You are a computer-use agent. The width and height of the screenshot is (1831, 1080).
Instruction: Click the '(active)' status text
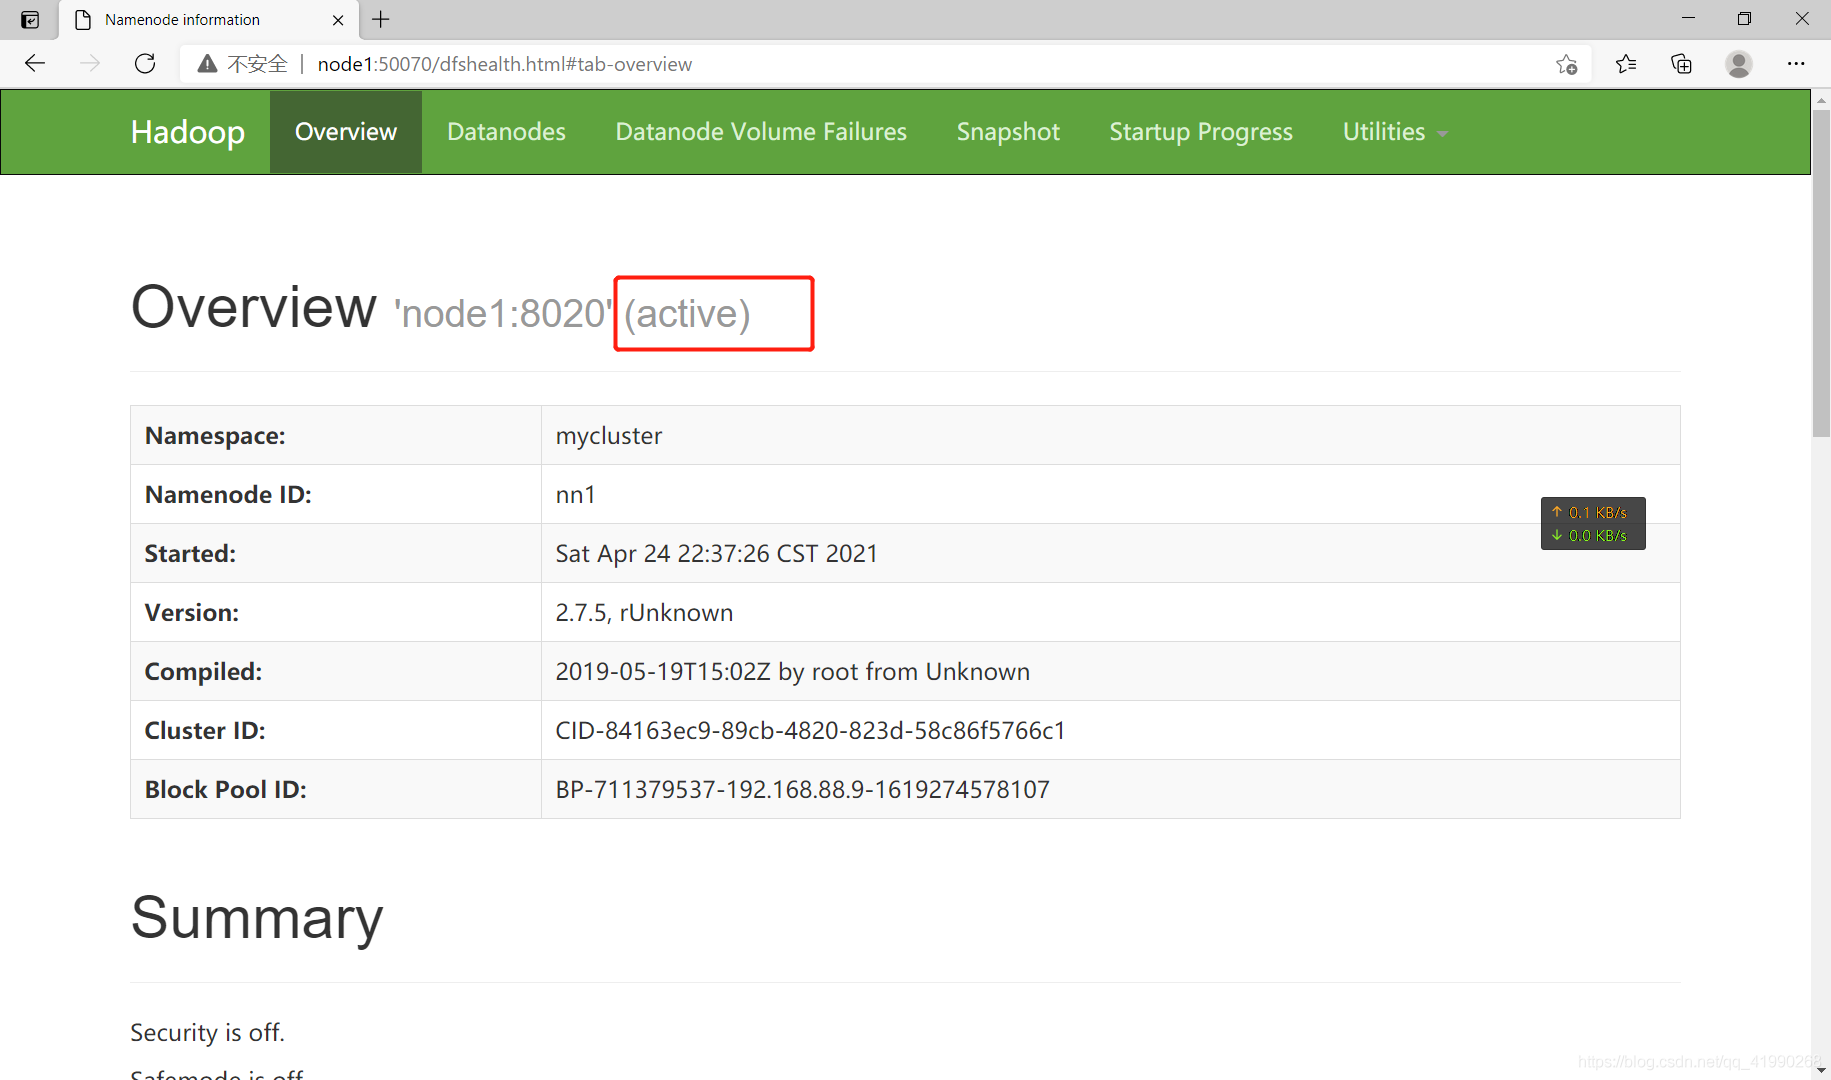tap(687, 314)
